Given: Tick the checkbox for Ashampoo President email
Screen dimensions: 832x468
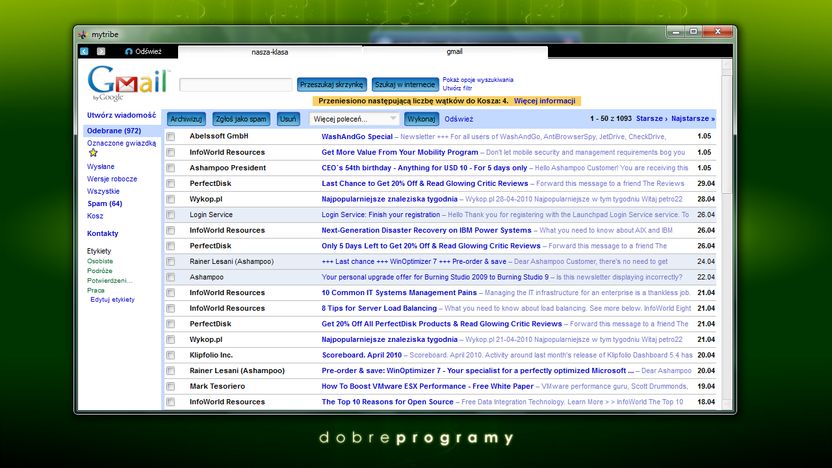Looking at the screenshot, I should [x=171, y=168].
